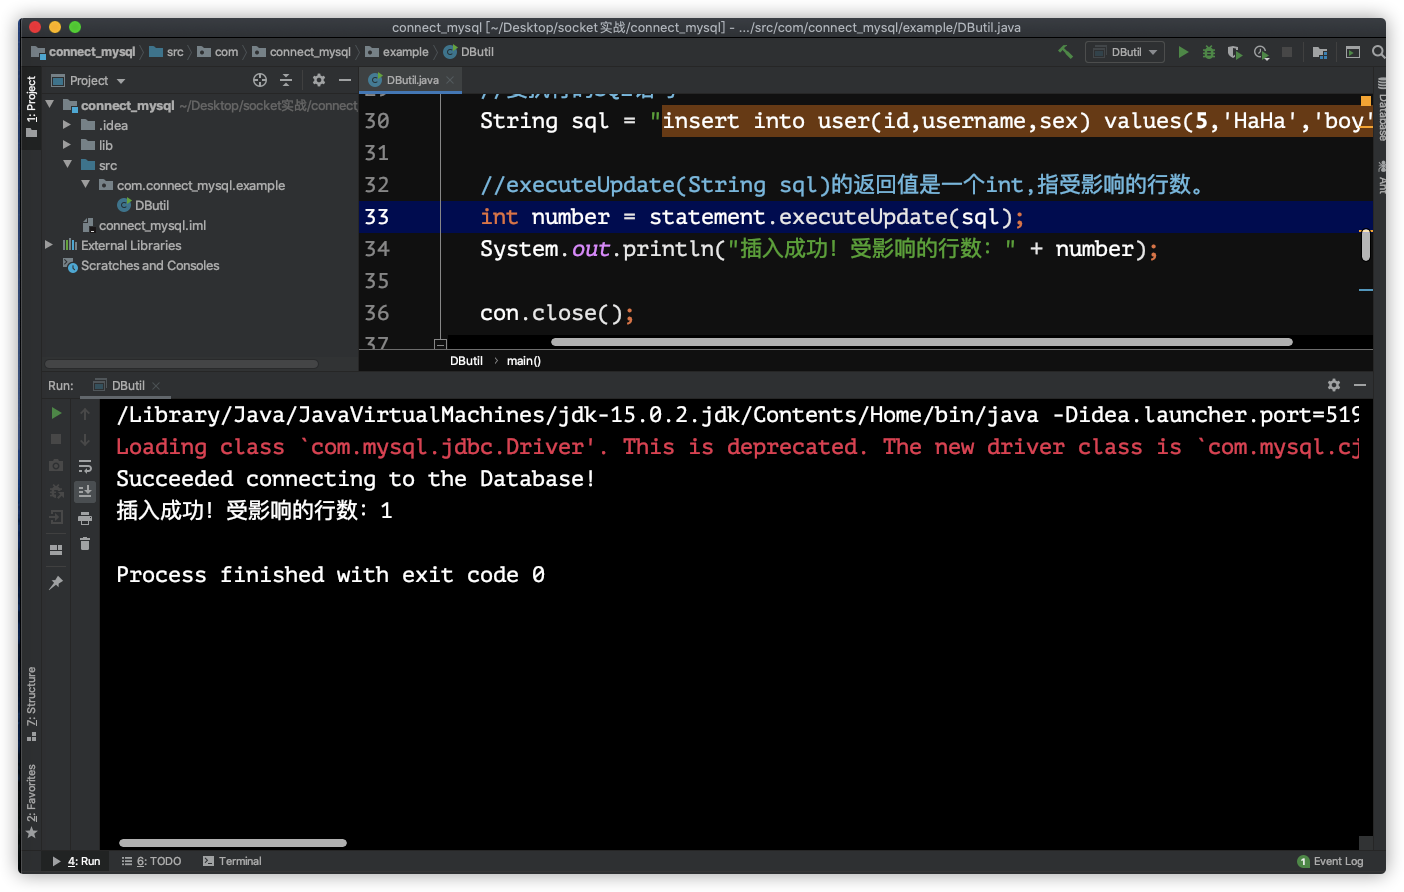Collapse com.connect_mysql.example package

click(85, 184)
